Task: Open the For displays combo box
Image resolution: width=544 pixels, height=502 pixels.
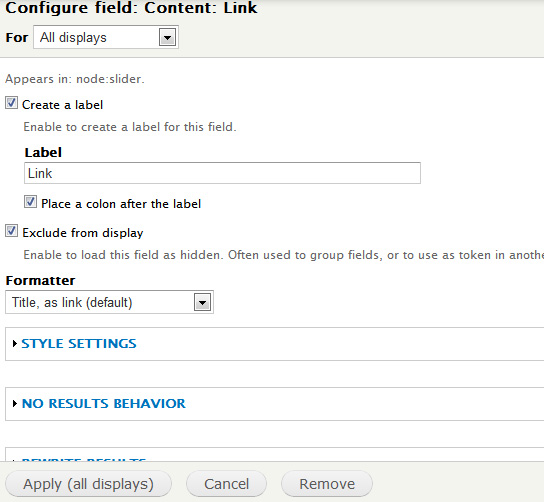Action: click(x=106, y=37)
